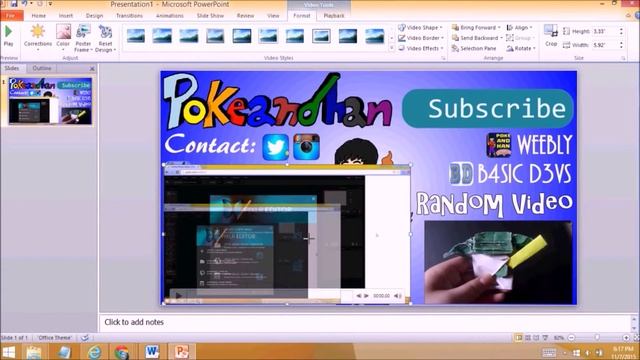This screenshot has height=360, width=640.
Task: Zoom in with the plus button
Action: 626,338
